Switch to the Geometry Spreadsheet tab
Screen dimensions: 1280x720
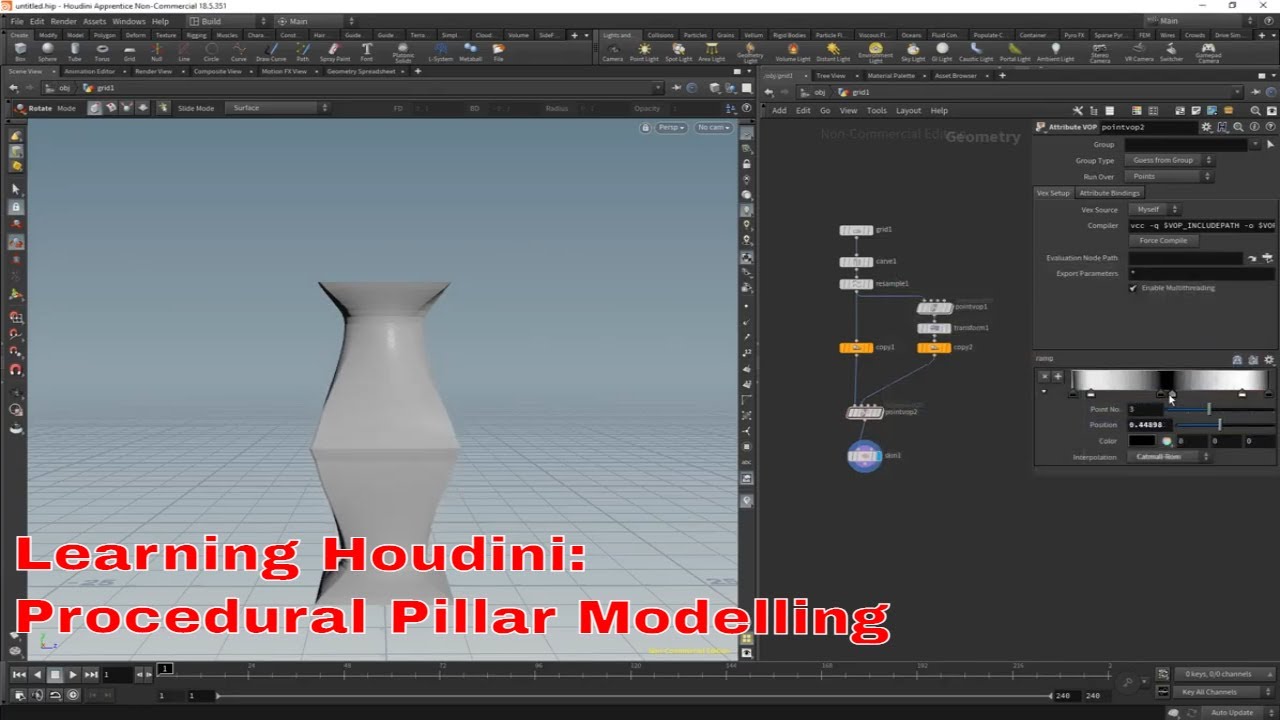pyautogui.click(x=361, y=72)
